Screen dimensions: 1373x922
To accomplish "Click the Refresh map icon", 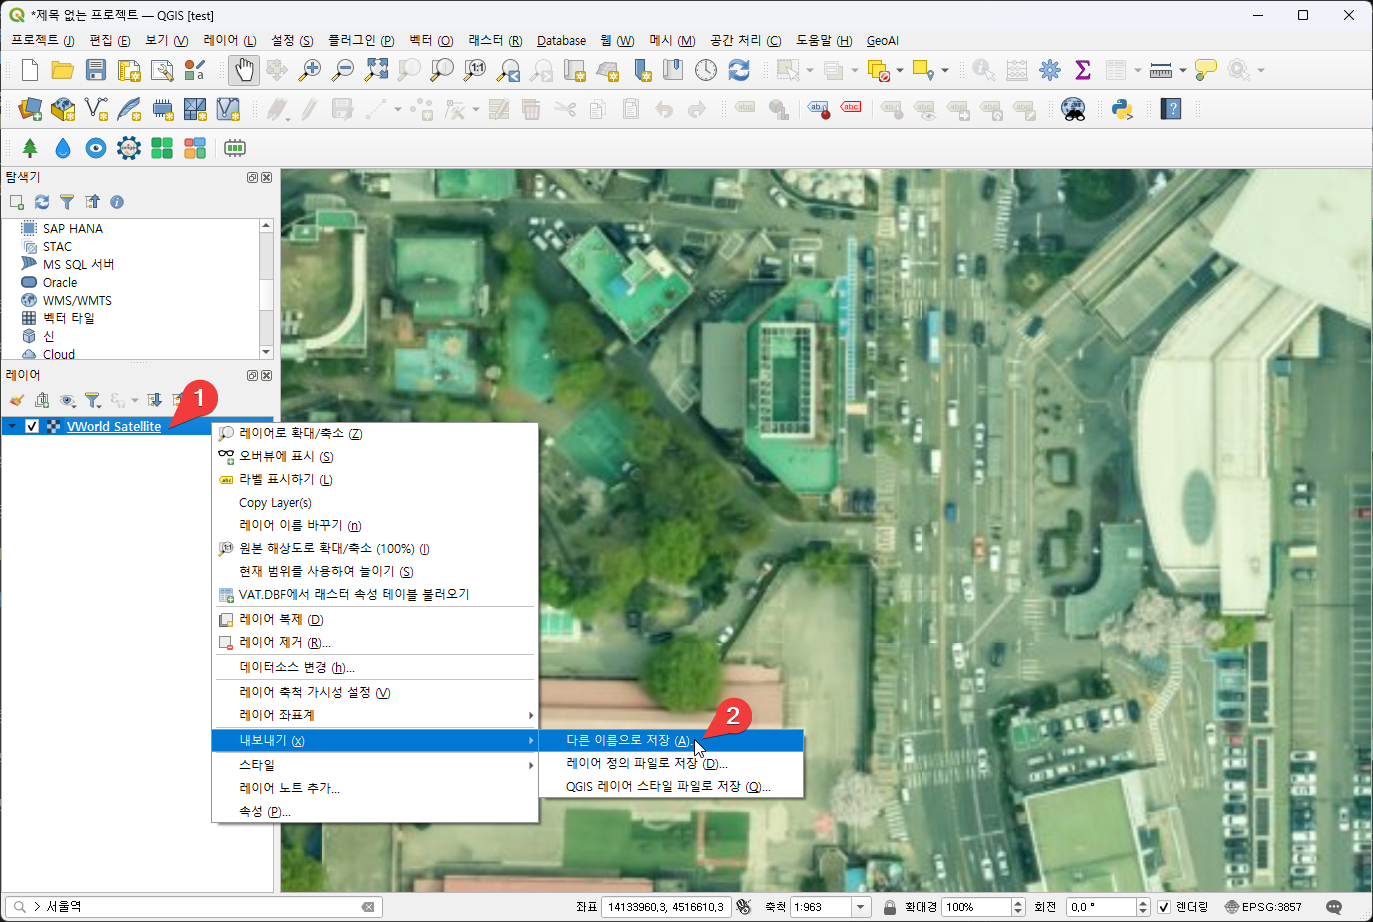I will coord(739,70).
